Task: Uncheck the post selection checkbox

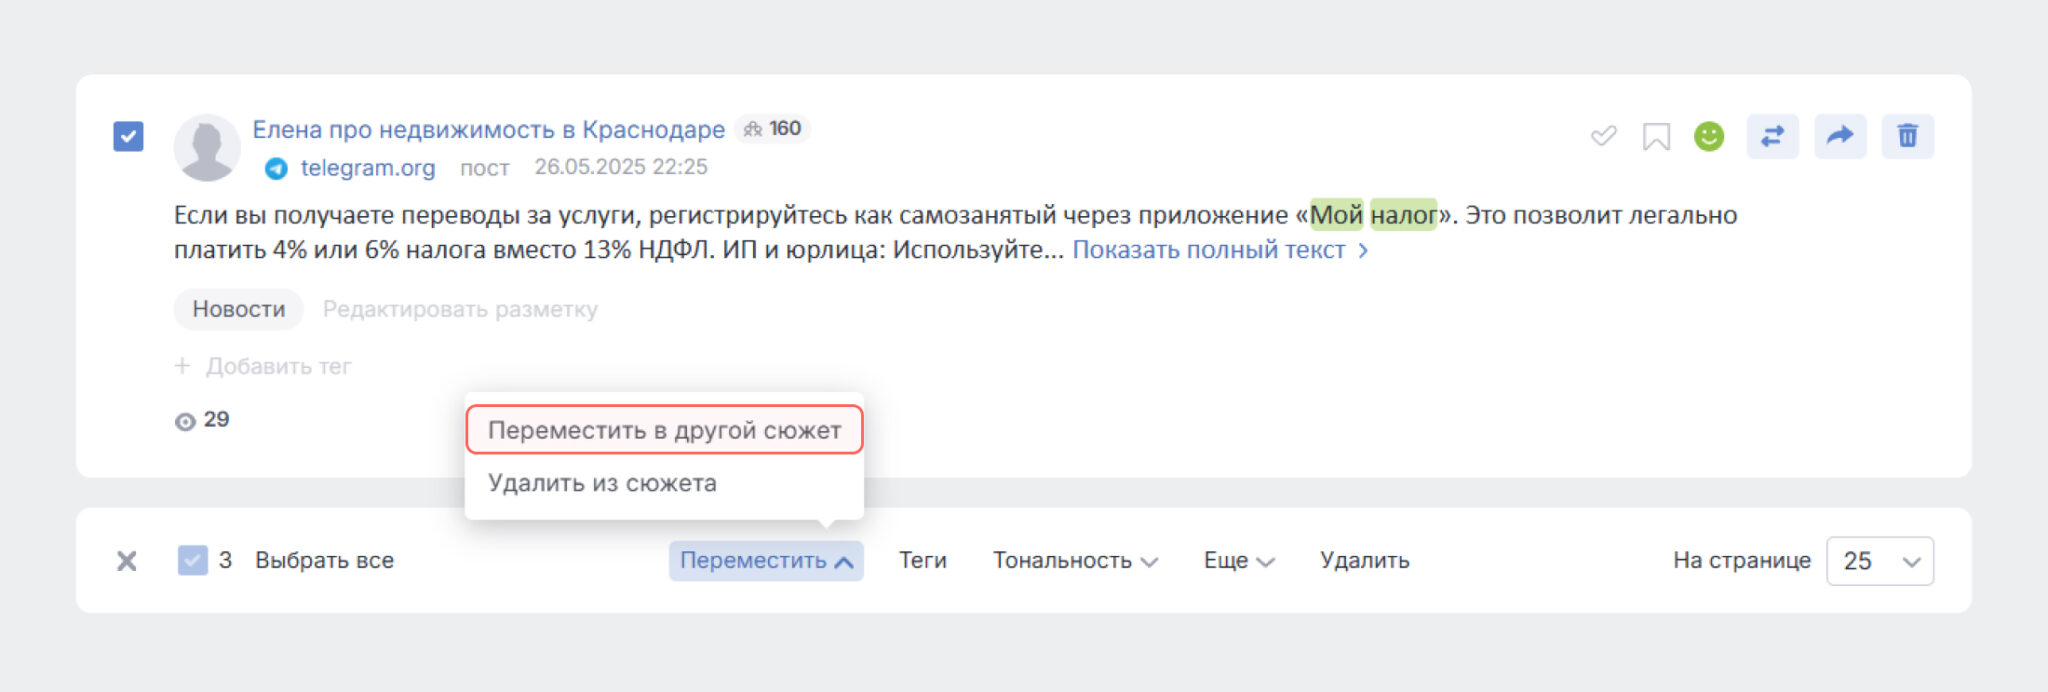Action: (x=128, y=136)
